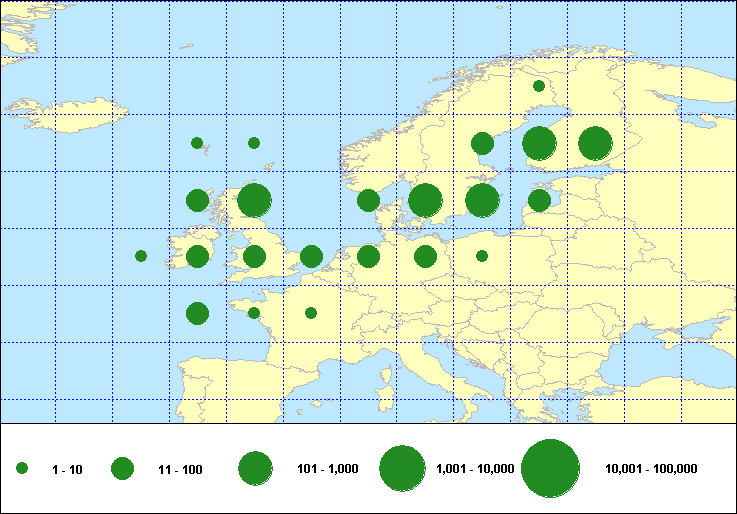Click the "11 - 100" legend label
This screenshot has width=737, height=514.
(x=180, y=469)
